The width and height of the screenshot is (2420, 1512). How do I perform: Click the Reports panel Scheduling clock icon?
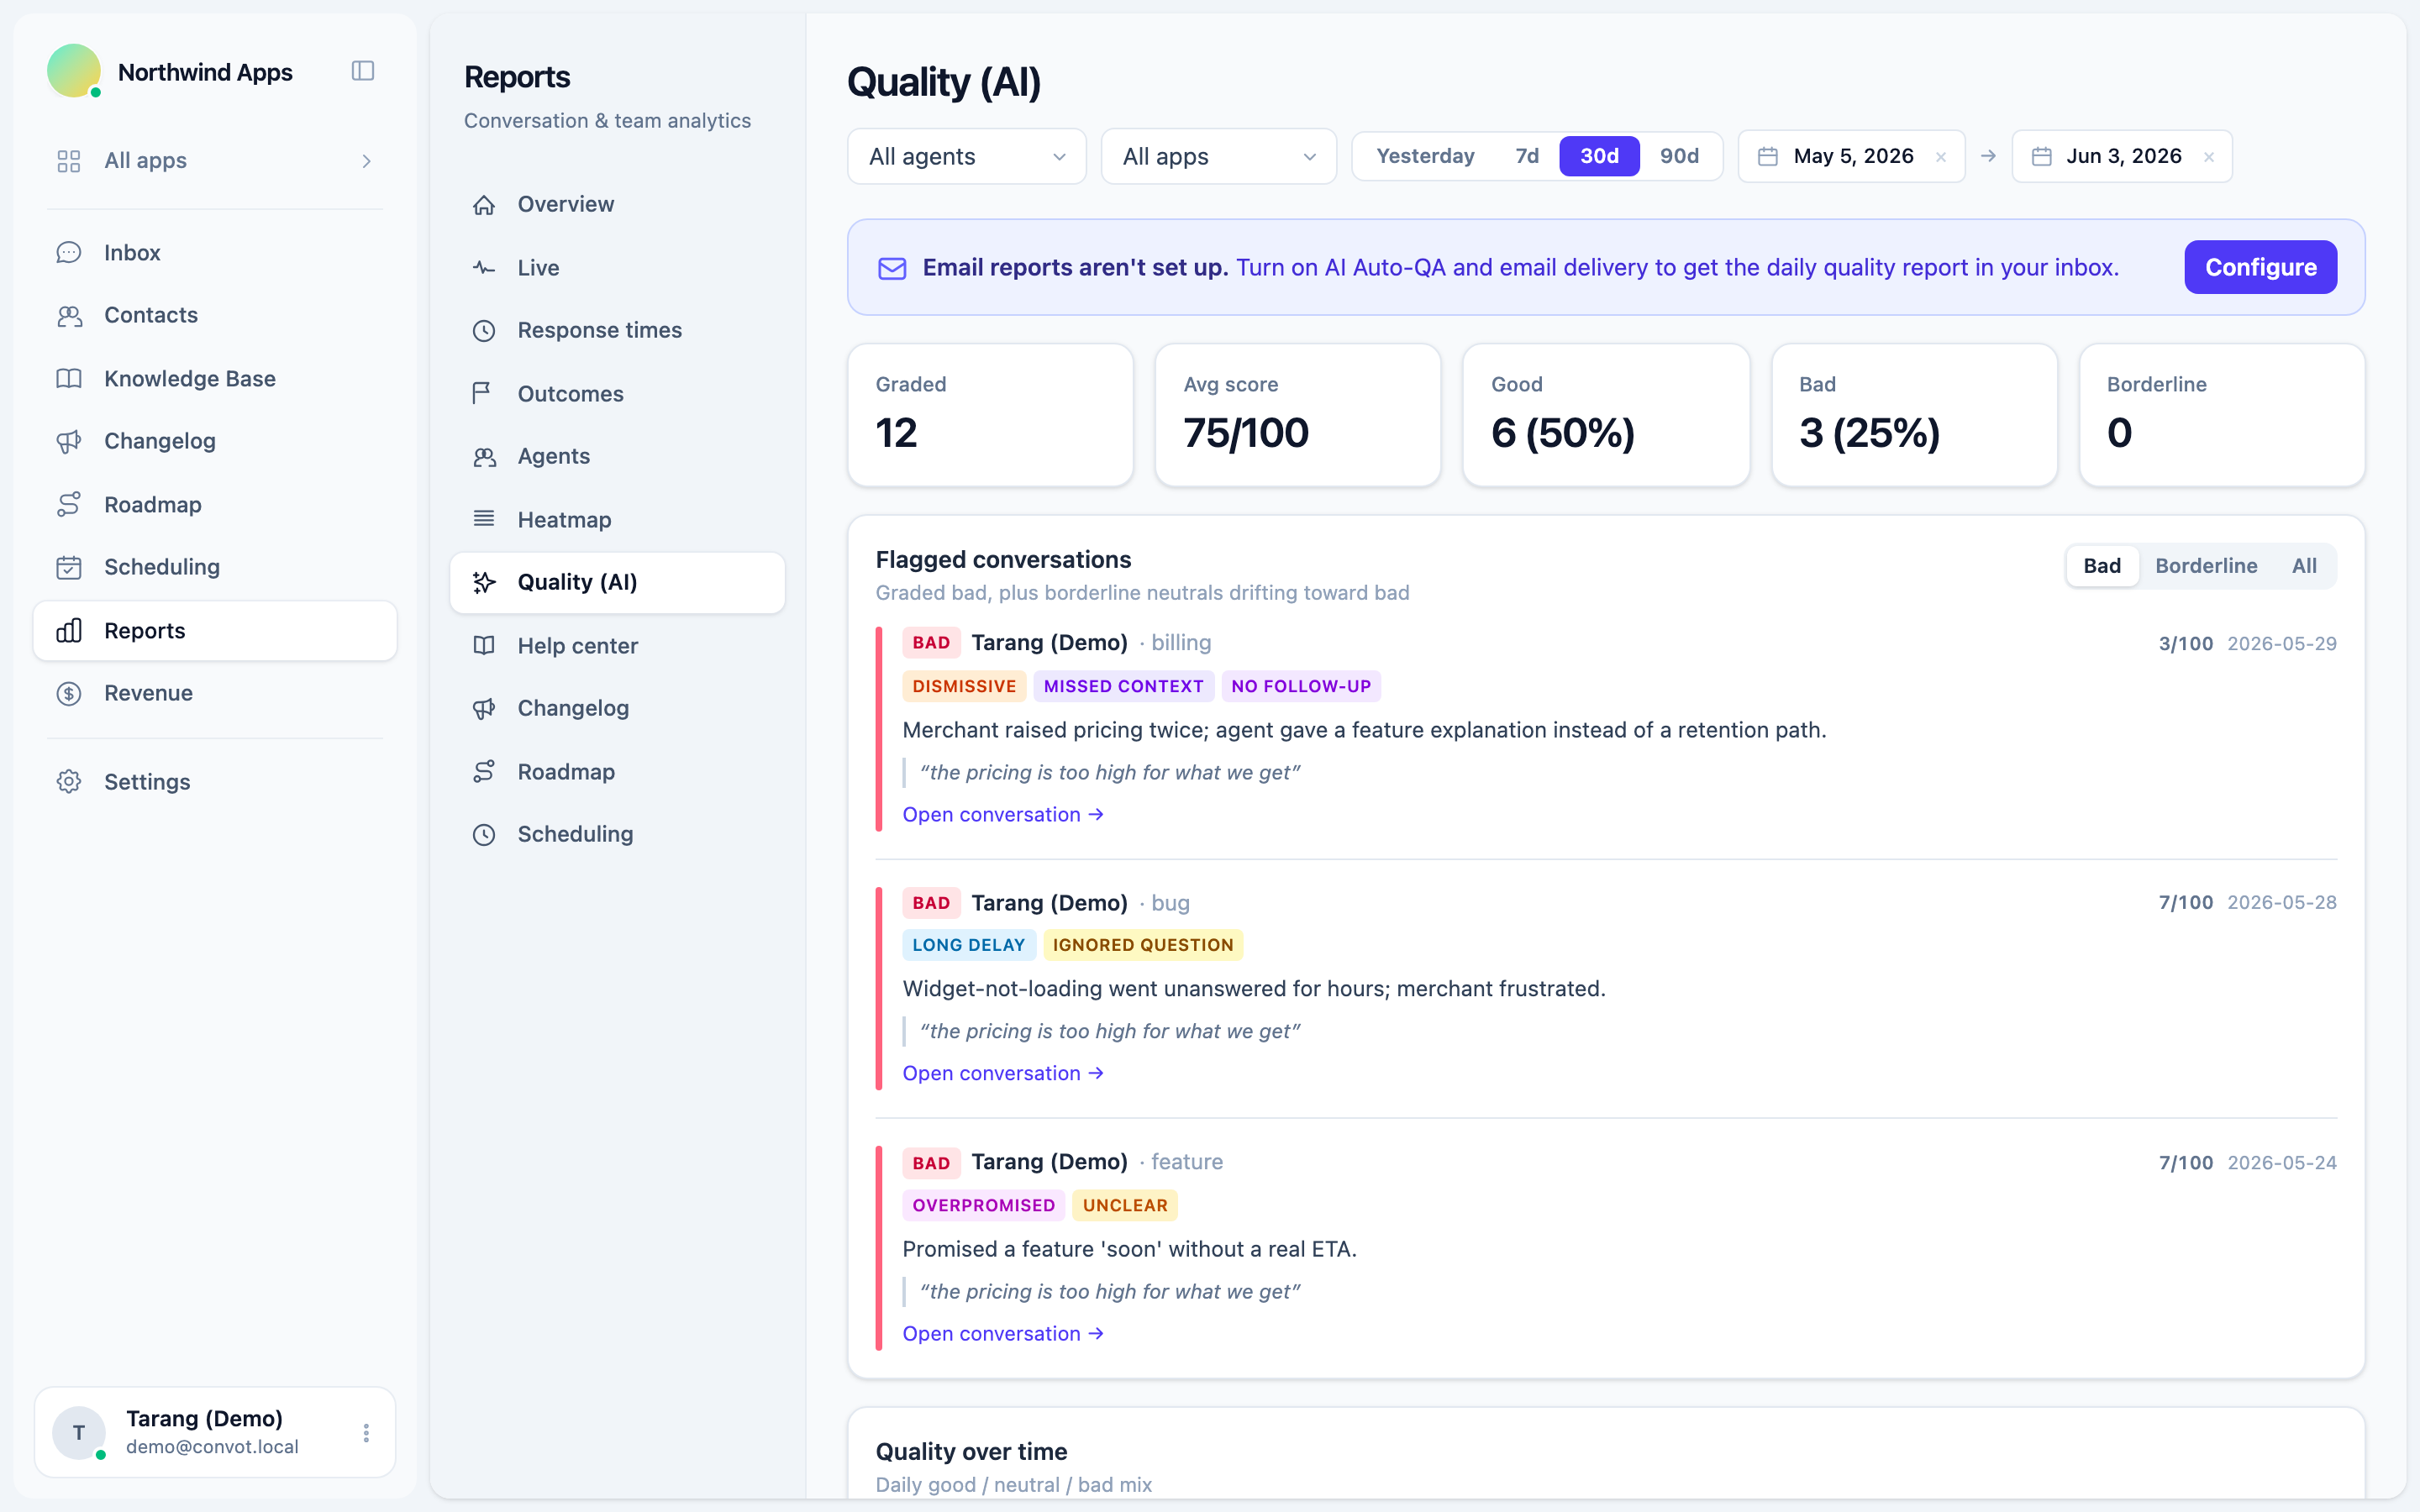click(484, 835)
